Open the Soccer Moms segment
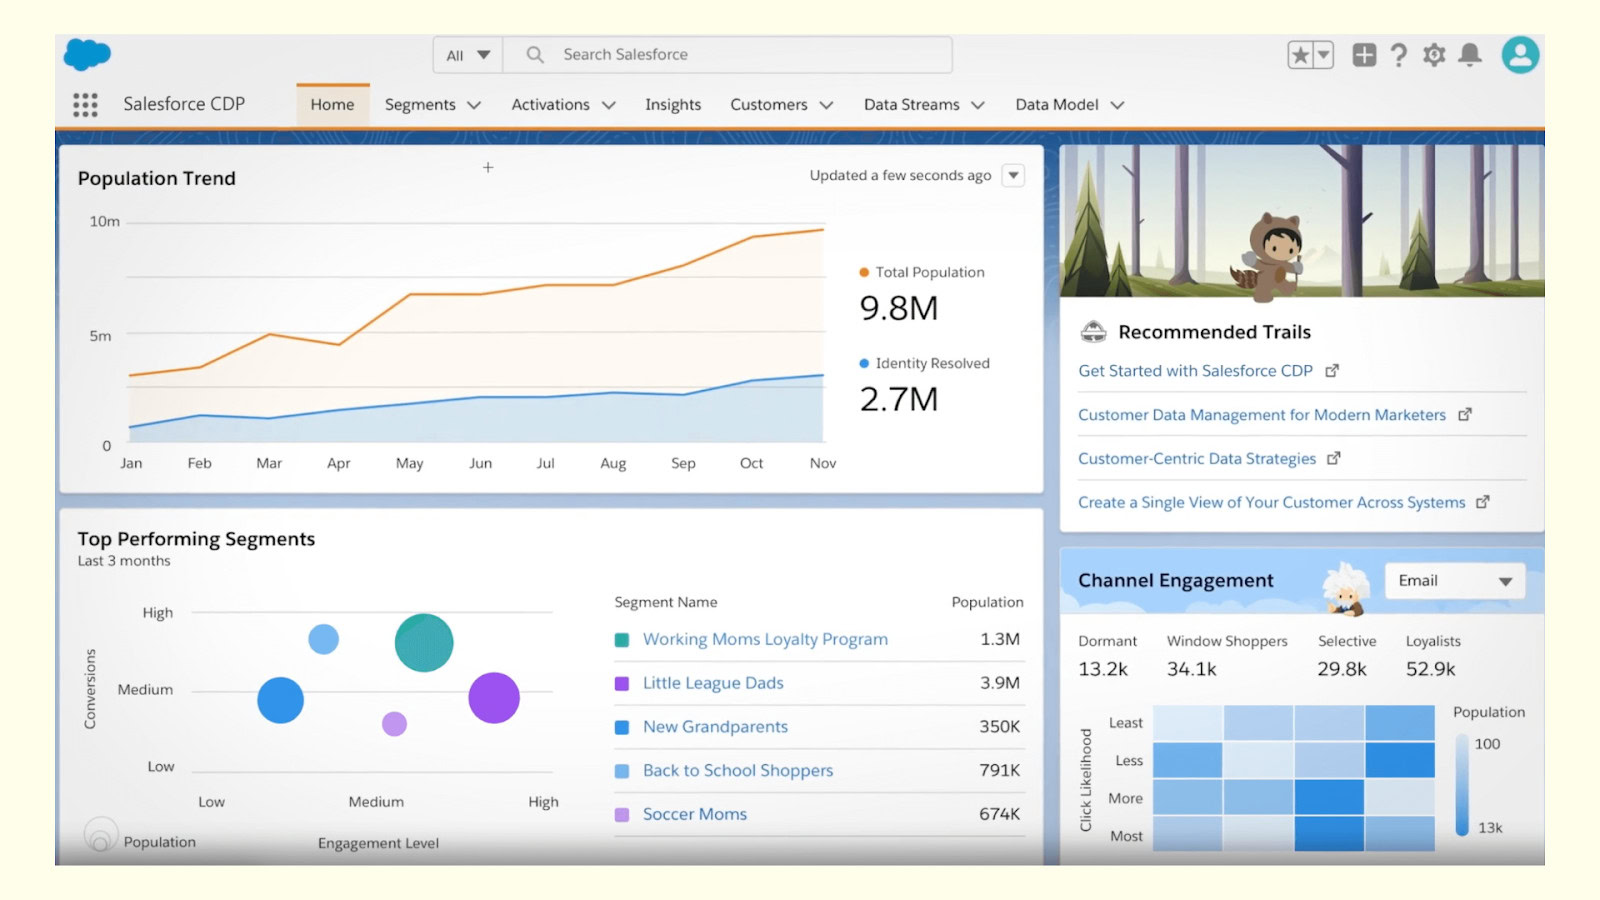 click(695, 814)
